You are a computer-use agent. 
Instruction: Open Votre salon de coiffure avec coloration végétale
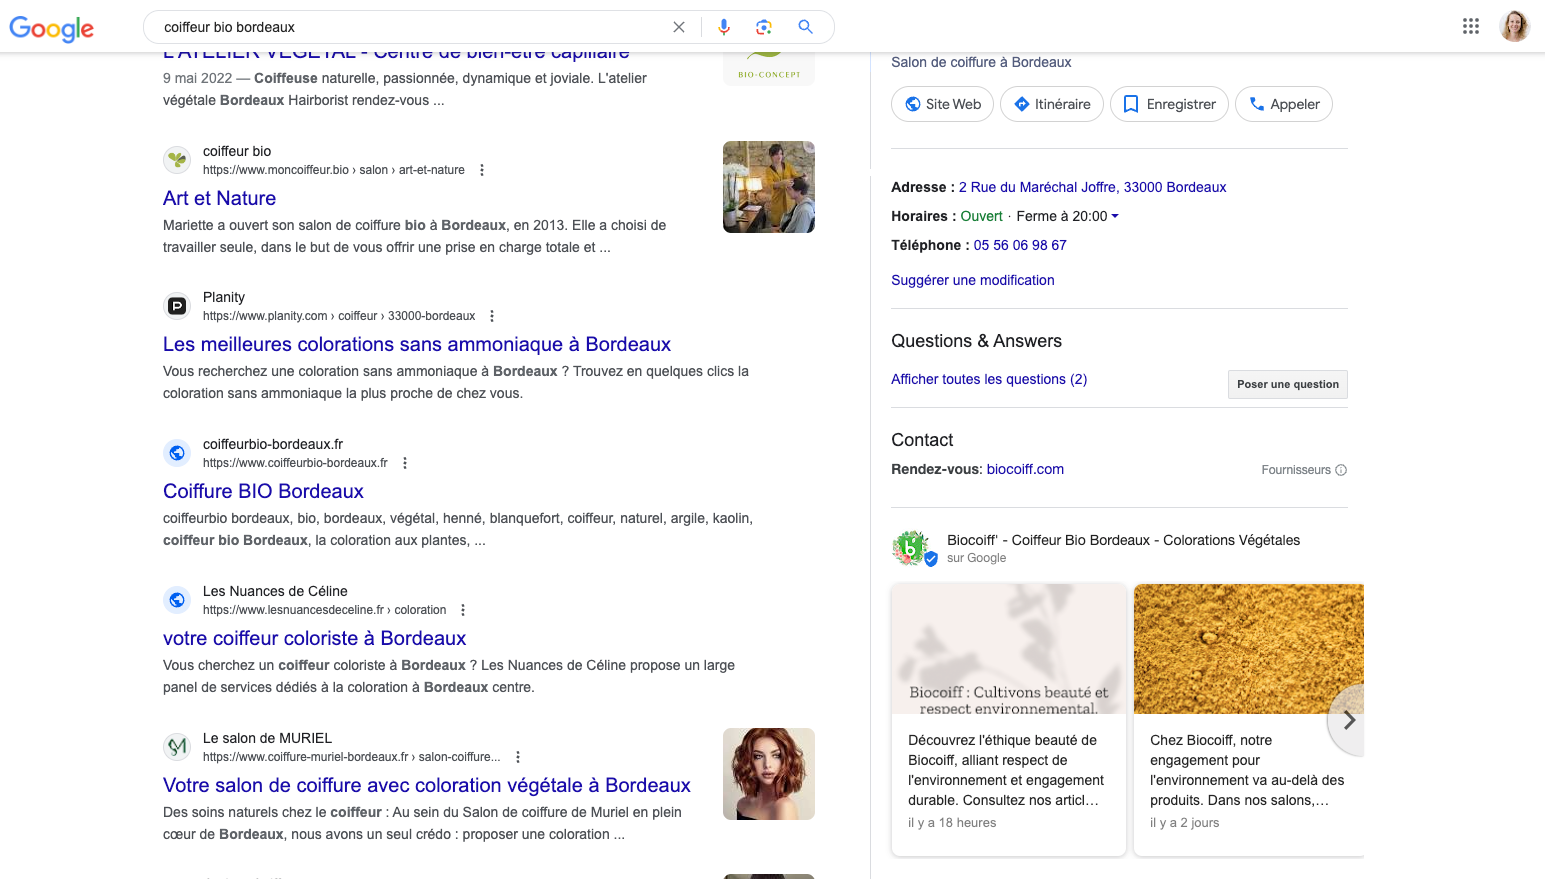coord(427,785)
